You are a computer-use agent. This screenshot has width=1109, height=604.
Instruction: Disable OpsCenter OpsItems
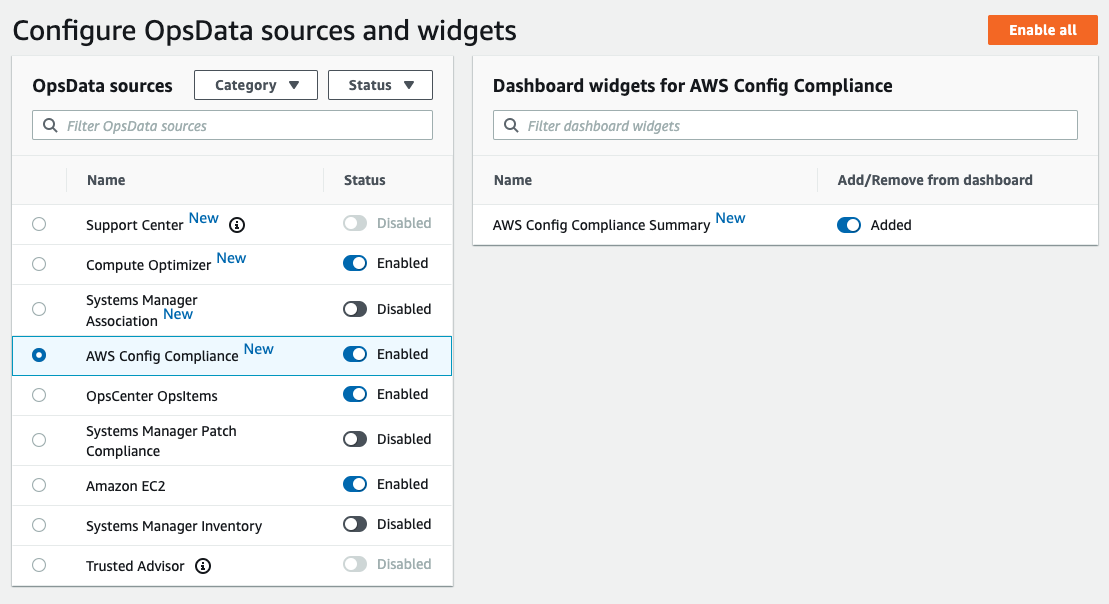pyautogui.click(x=355, y=394)
